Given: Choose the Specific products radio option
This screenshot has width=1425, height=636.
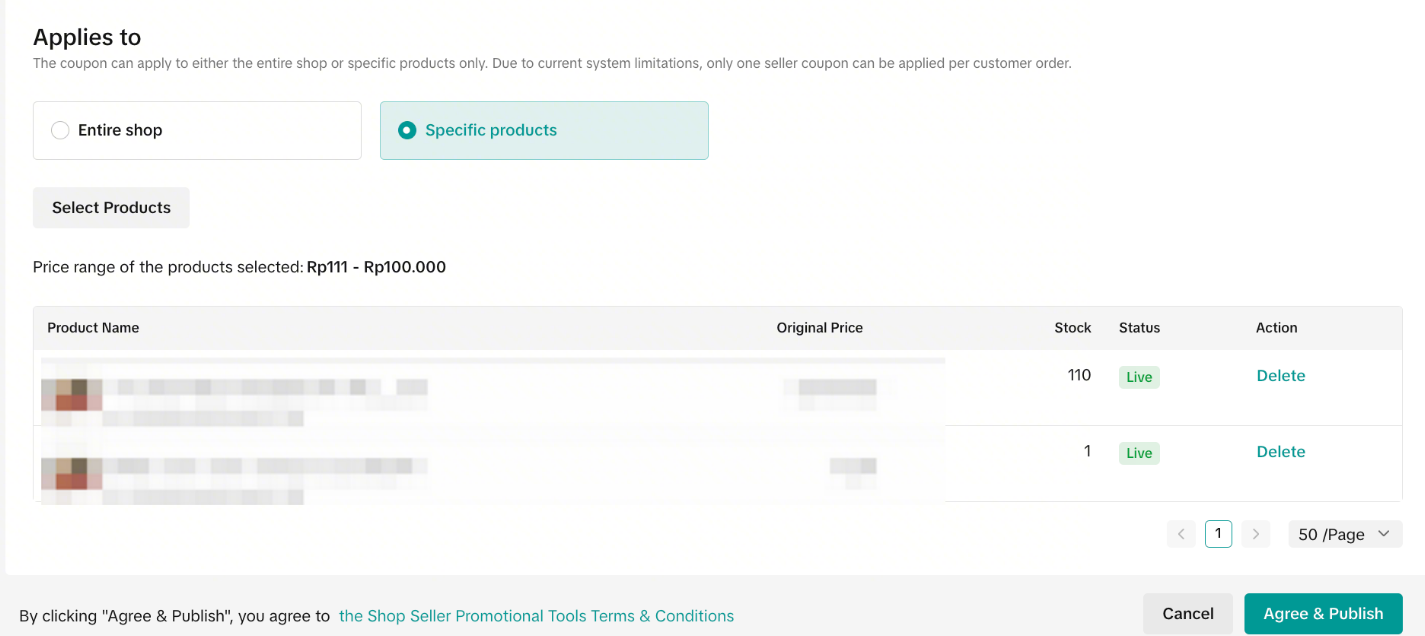Looking at the screenshot, I should (x=407, y=130).
